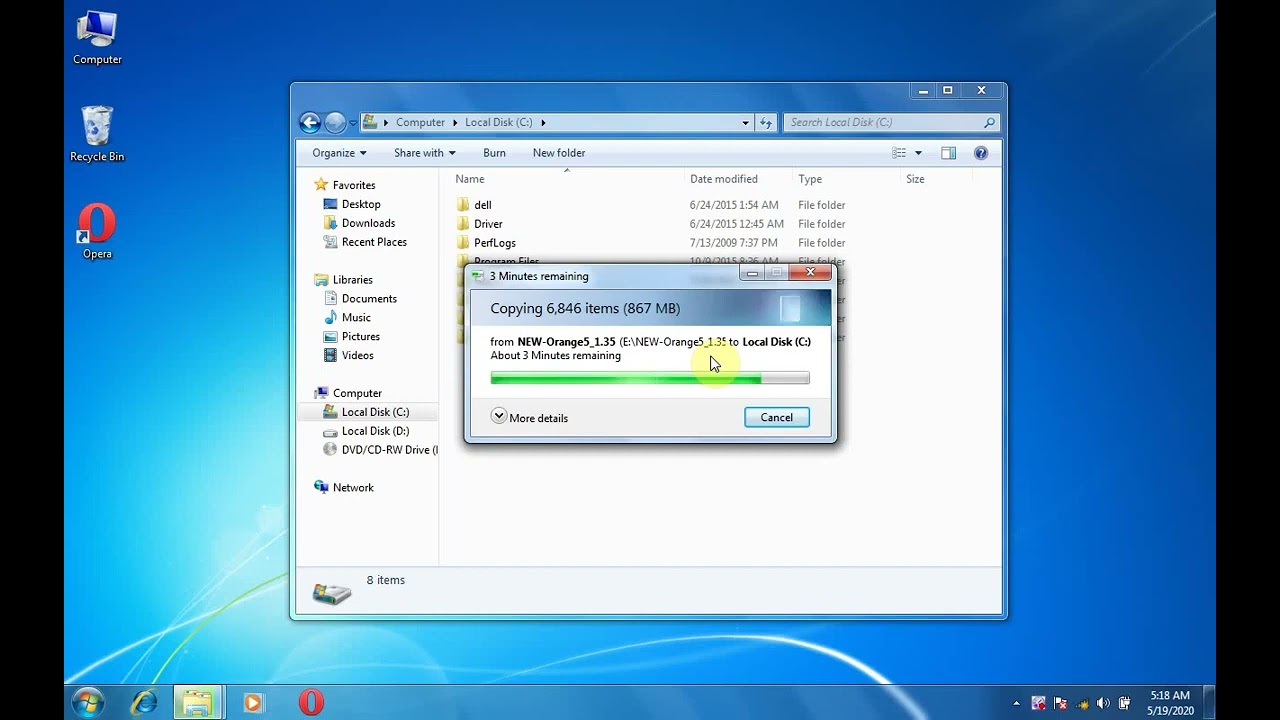1280x720 pixels.
Task: Open Videos library
Action: click(x=349, y=356)
